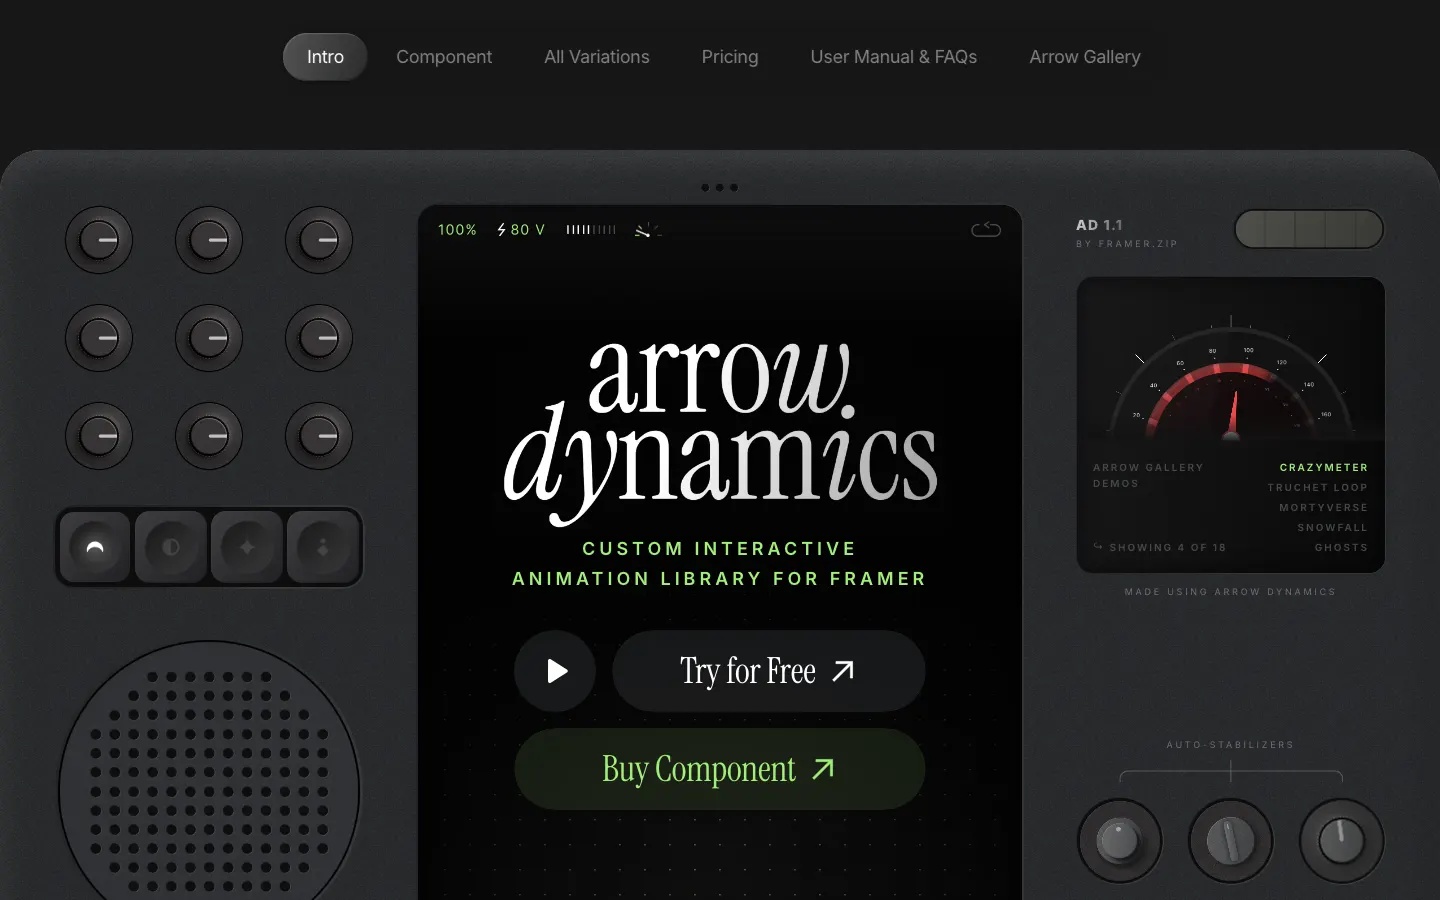Click the segmented display next to AD 1.1
The height and width of the screenshot is (900, 1440).
coord(1308,229)
